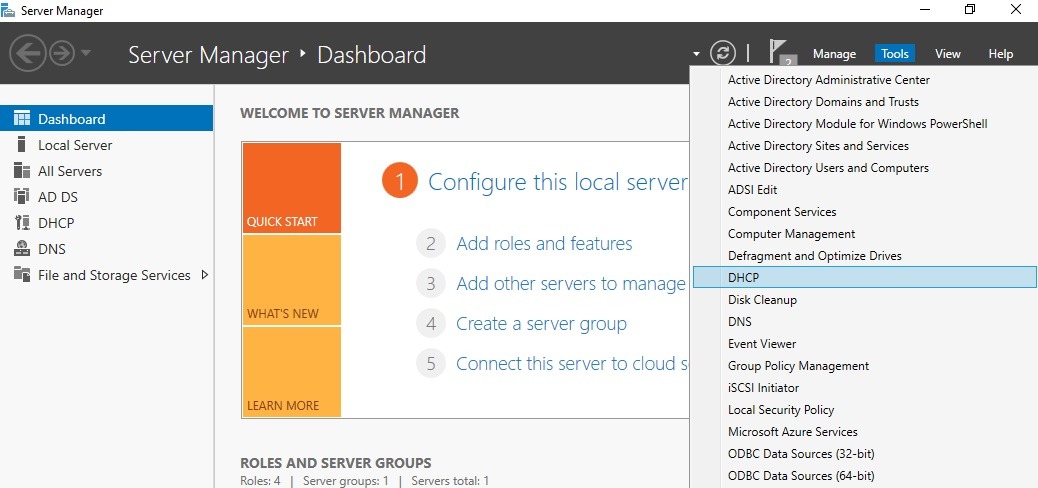Viewport: 1038px width, 488px height.
Task: Click Welcome to Server Manager heading
Action: (350, 113)
